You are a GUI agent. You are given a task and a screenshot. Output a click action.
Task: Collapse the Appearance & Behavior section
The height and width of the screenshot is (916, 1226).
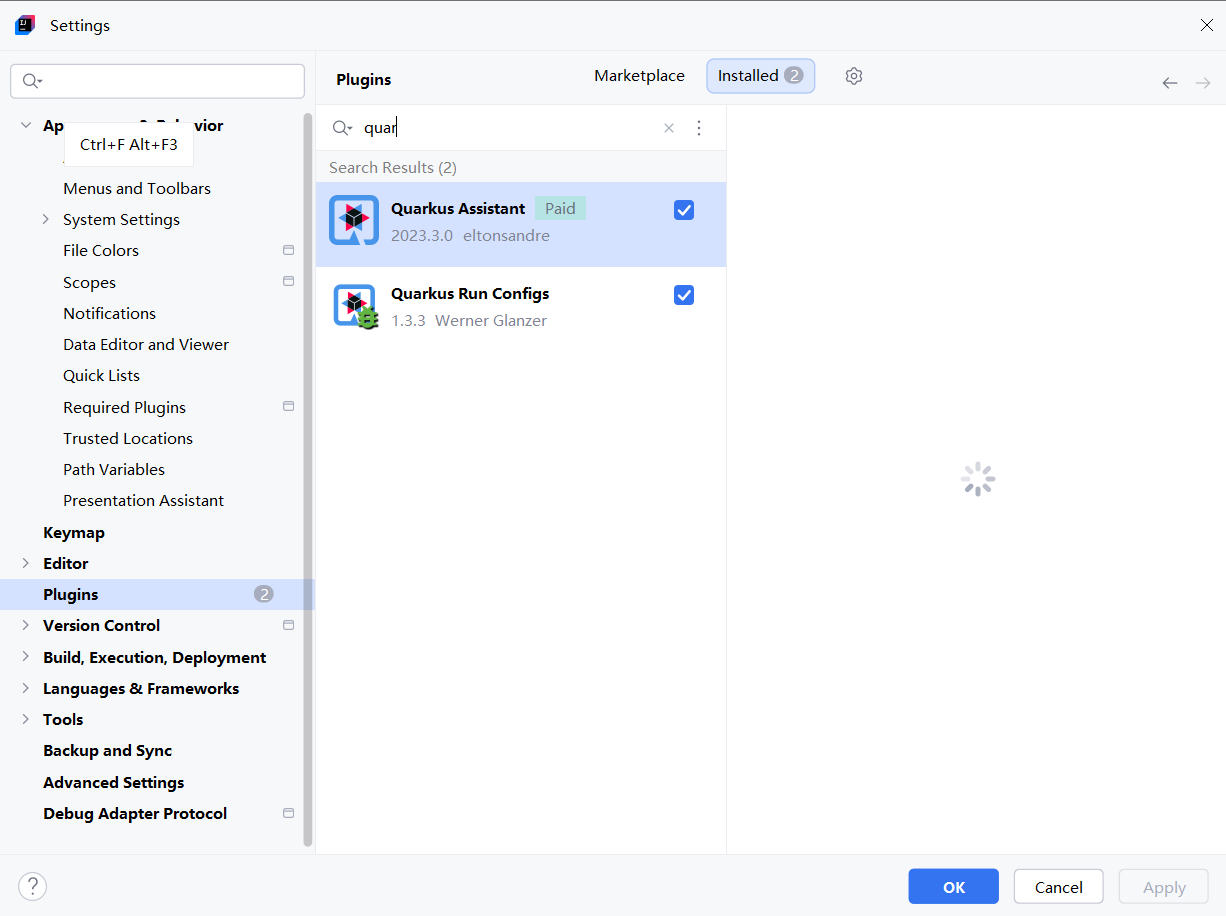(x=26, y=125)
